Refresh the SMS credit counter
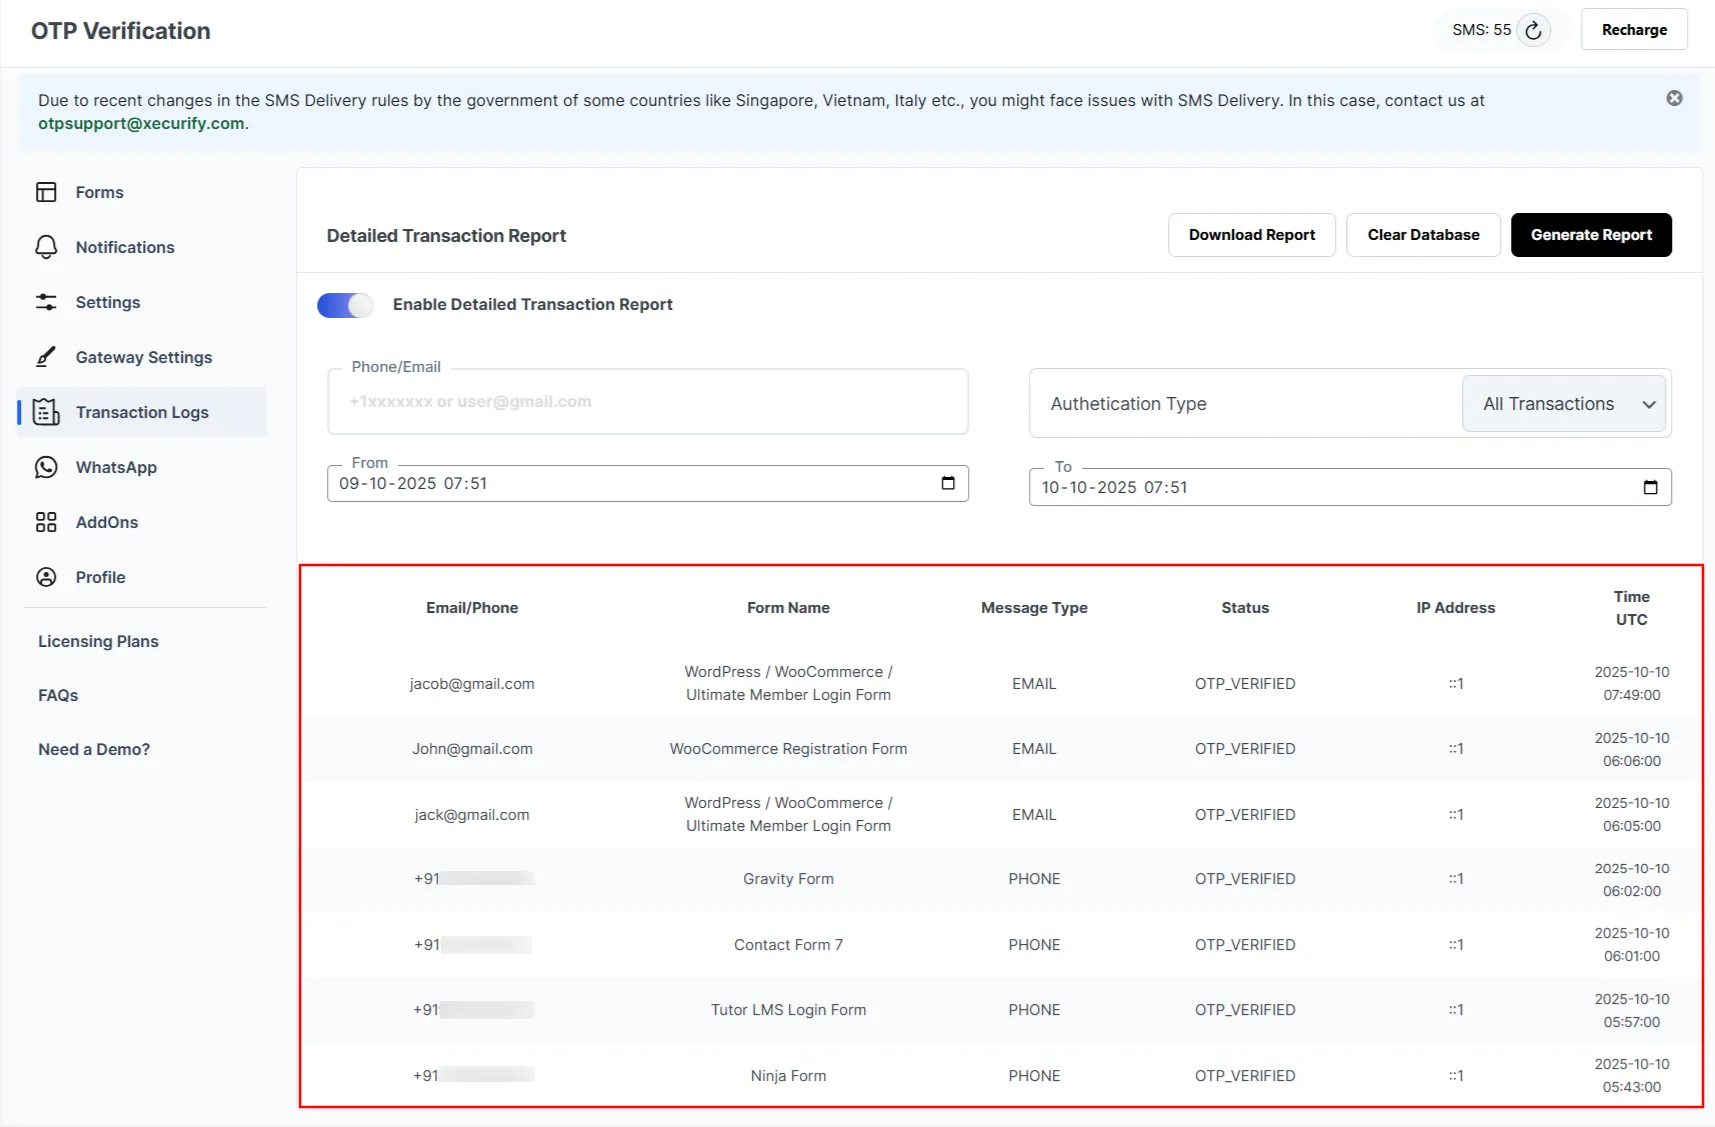This screenshot has width=1715, height=1127. [x=1534, y=30]
